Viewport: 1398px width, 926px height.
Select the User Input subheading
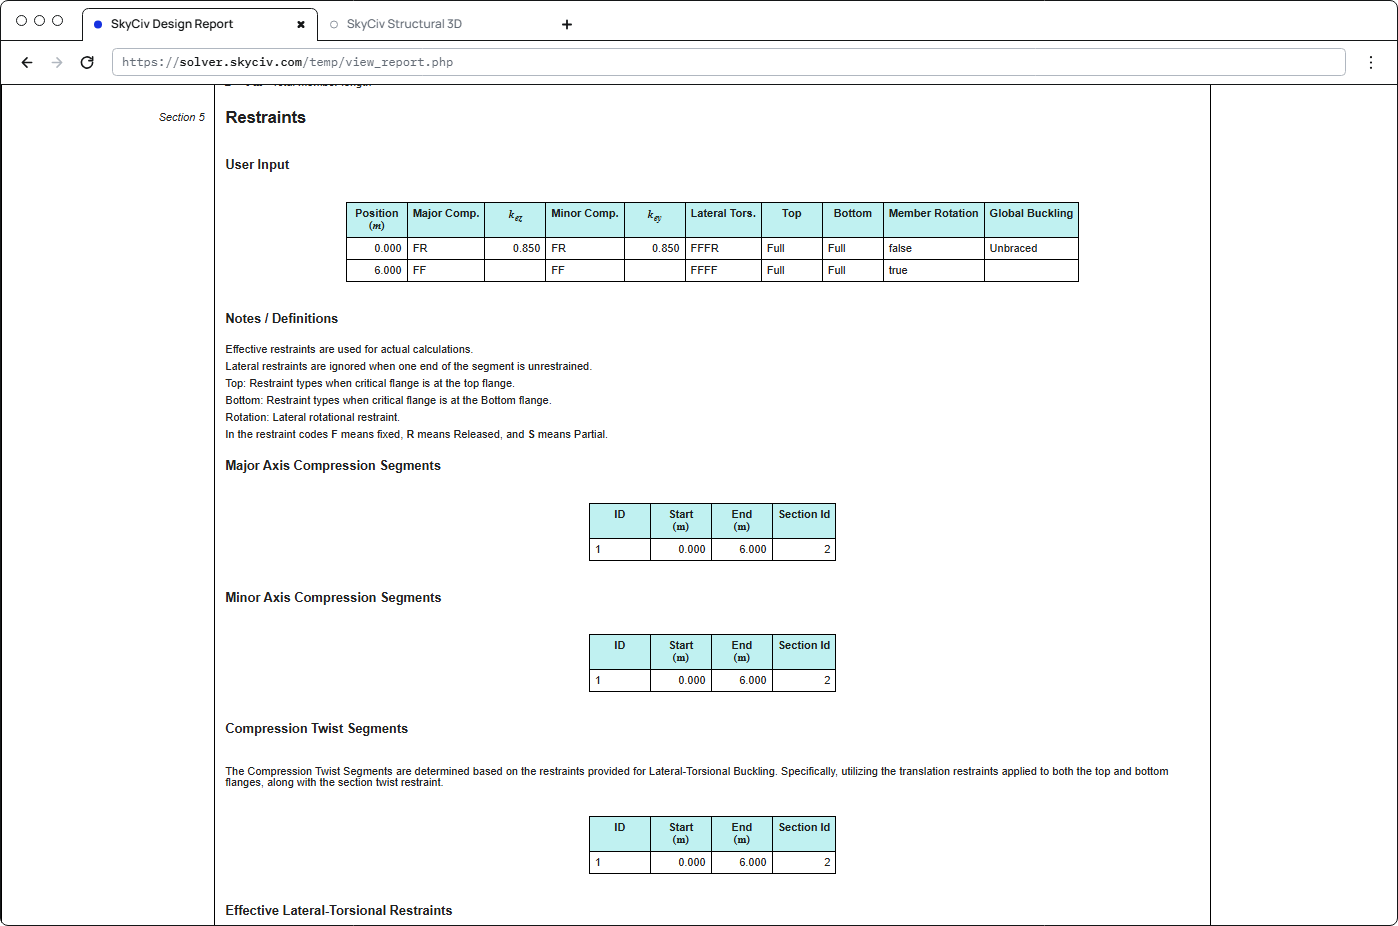click(x=257, y=165)
